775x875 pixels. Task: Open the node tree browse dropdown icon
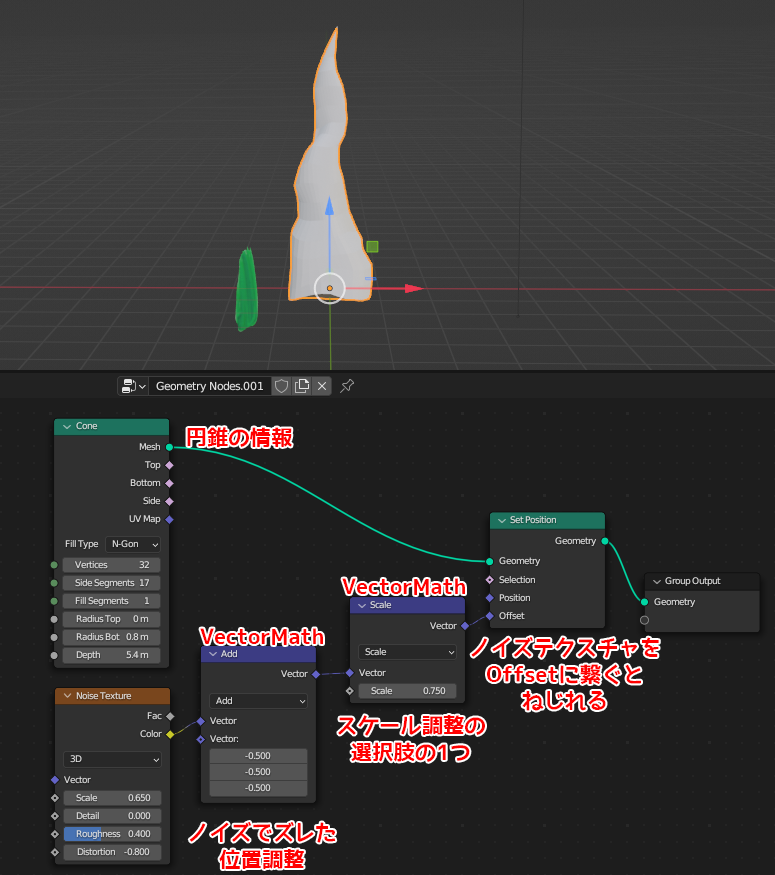pyautogui.click(x=132, y=386)
